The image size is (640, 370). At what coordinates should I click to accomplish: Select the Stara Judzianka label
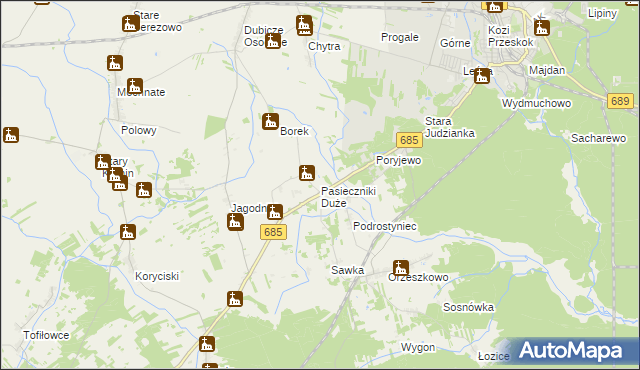(450, 127)
